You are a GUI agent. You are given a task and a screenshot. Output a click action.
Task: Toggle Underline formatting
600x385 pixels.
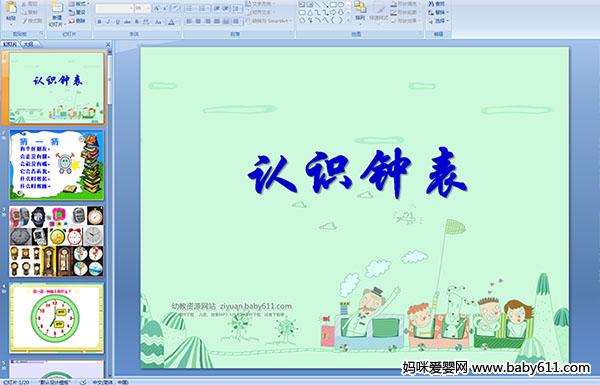(x=117, y=22)
